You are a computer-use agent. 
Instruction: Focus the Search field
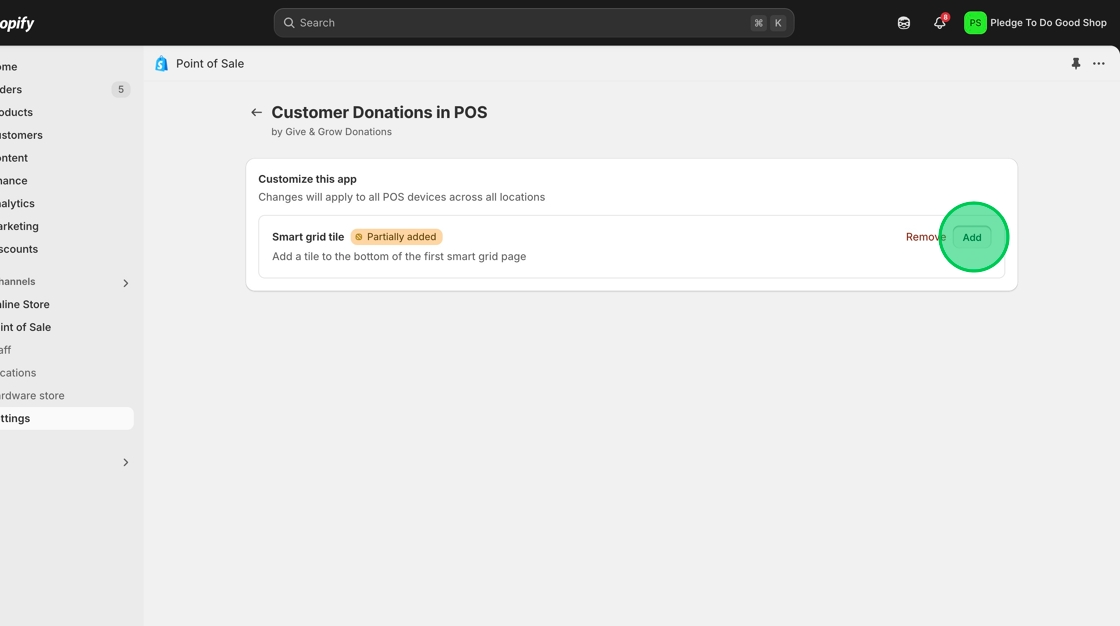click(534, 23)
